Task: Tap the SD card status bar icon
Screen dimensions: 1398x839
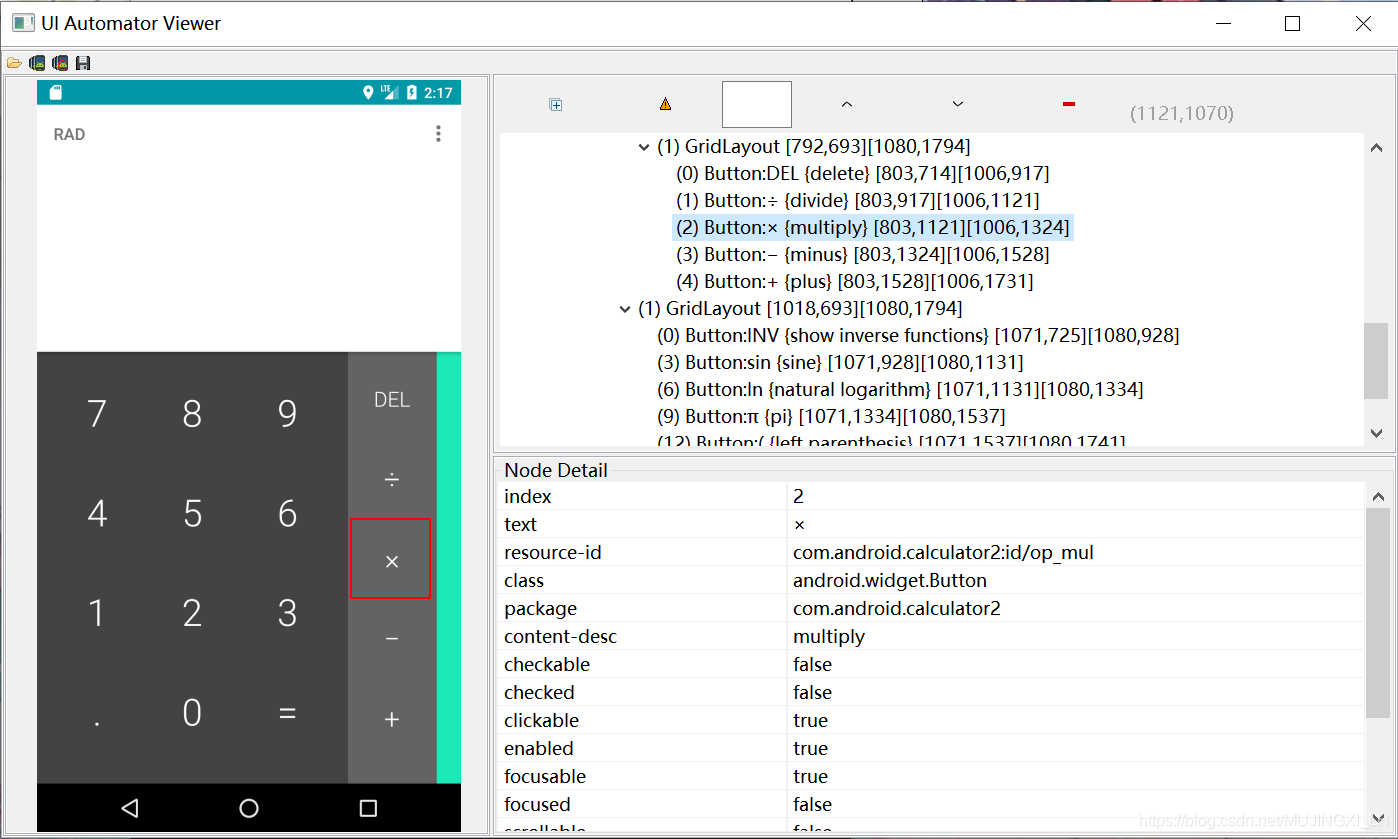Action: coord(56,93)
